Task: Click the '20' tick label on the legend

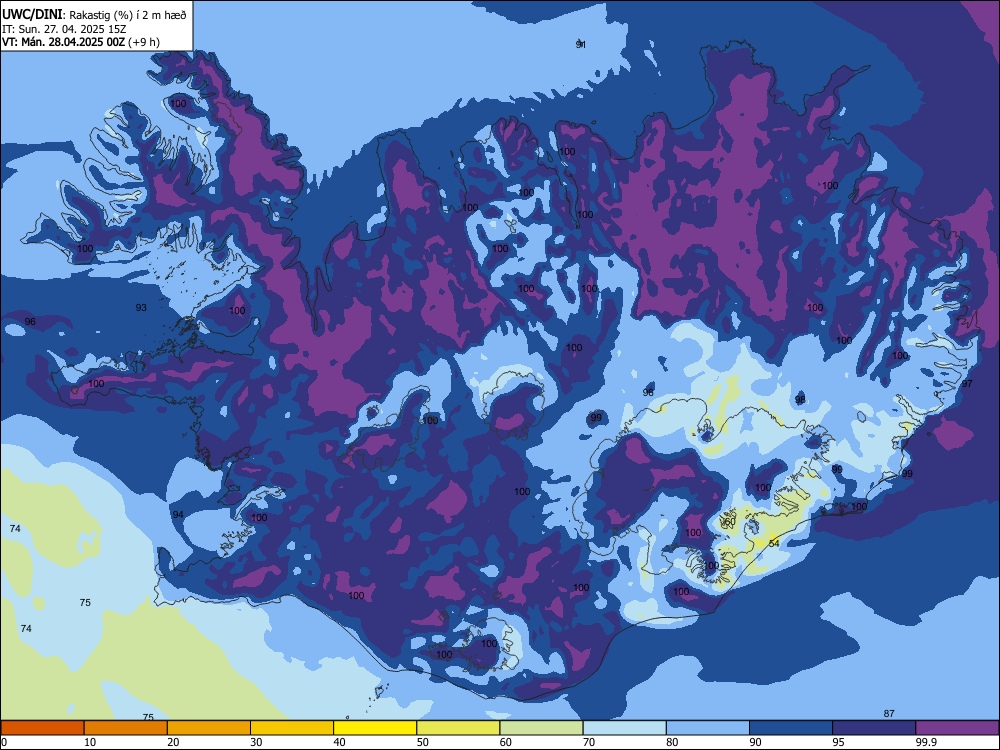Action: [173, 742]
